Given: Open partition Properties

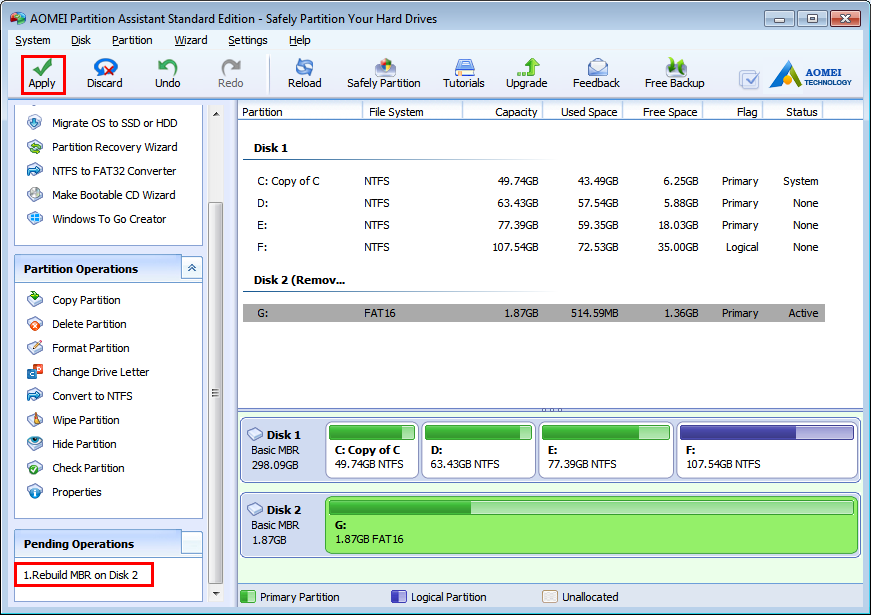Looking at the screenshot, I should (64, 492).
